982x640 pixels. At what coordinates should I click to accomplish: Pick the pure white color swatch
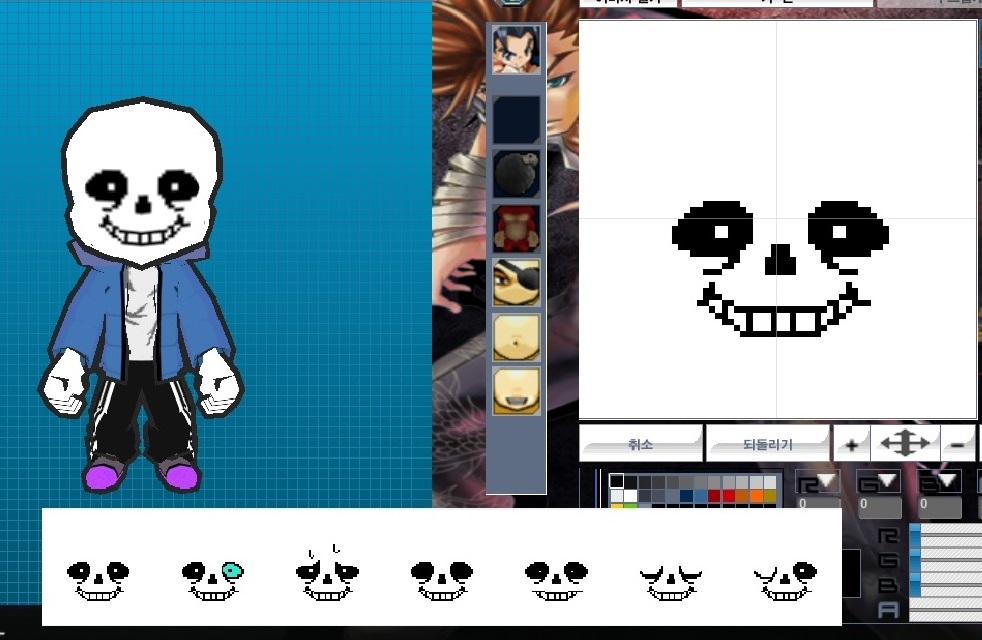click(x=631, y=496)
